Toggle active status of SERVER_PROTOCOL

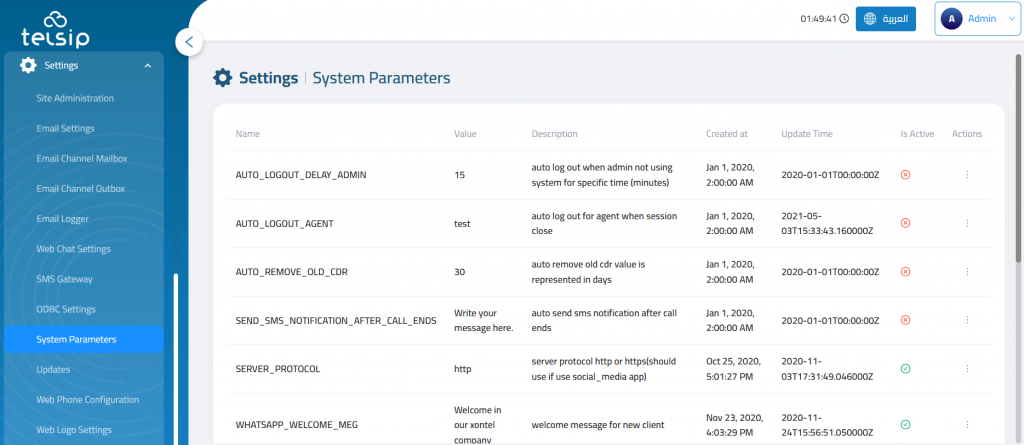(x=905, y=369)
